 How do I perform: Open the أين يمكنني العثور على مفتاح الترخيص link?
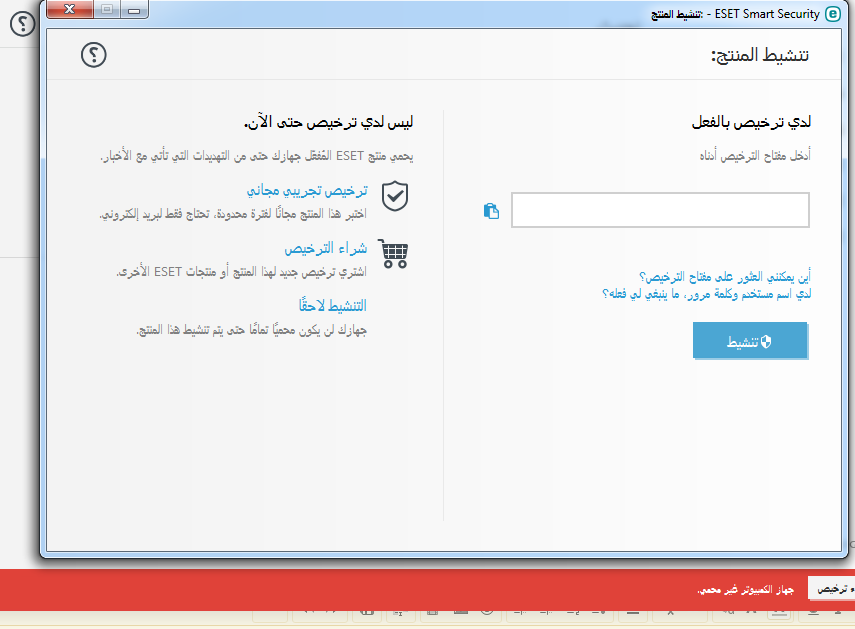[725, 277]
